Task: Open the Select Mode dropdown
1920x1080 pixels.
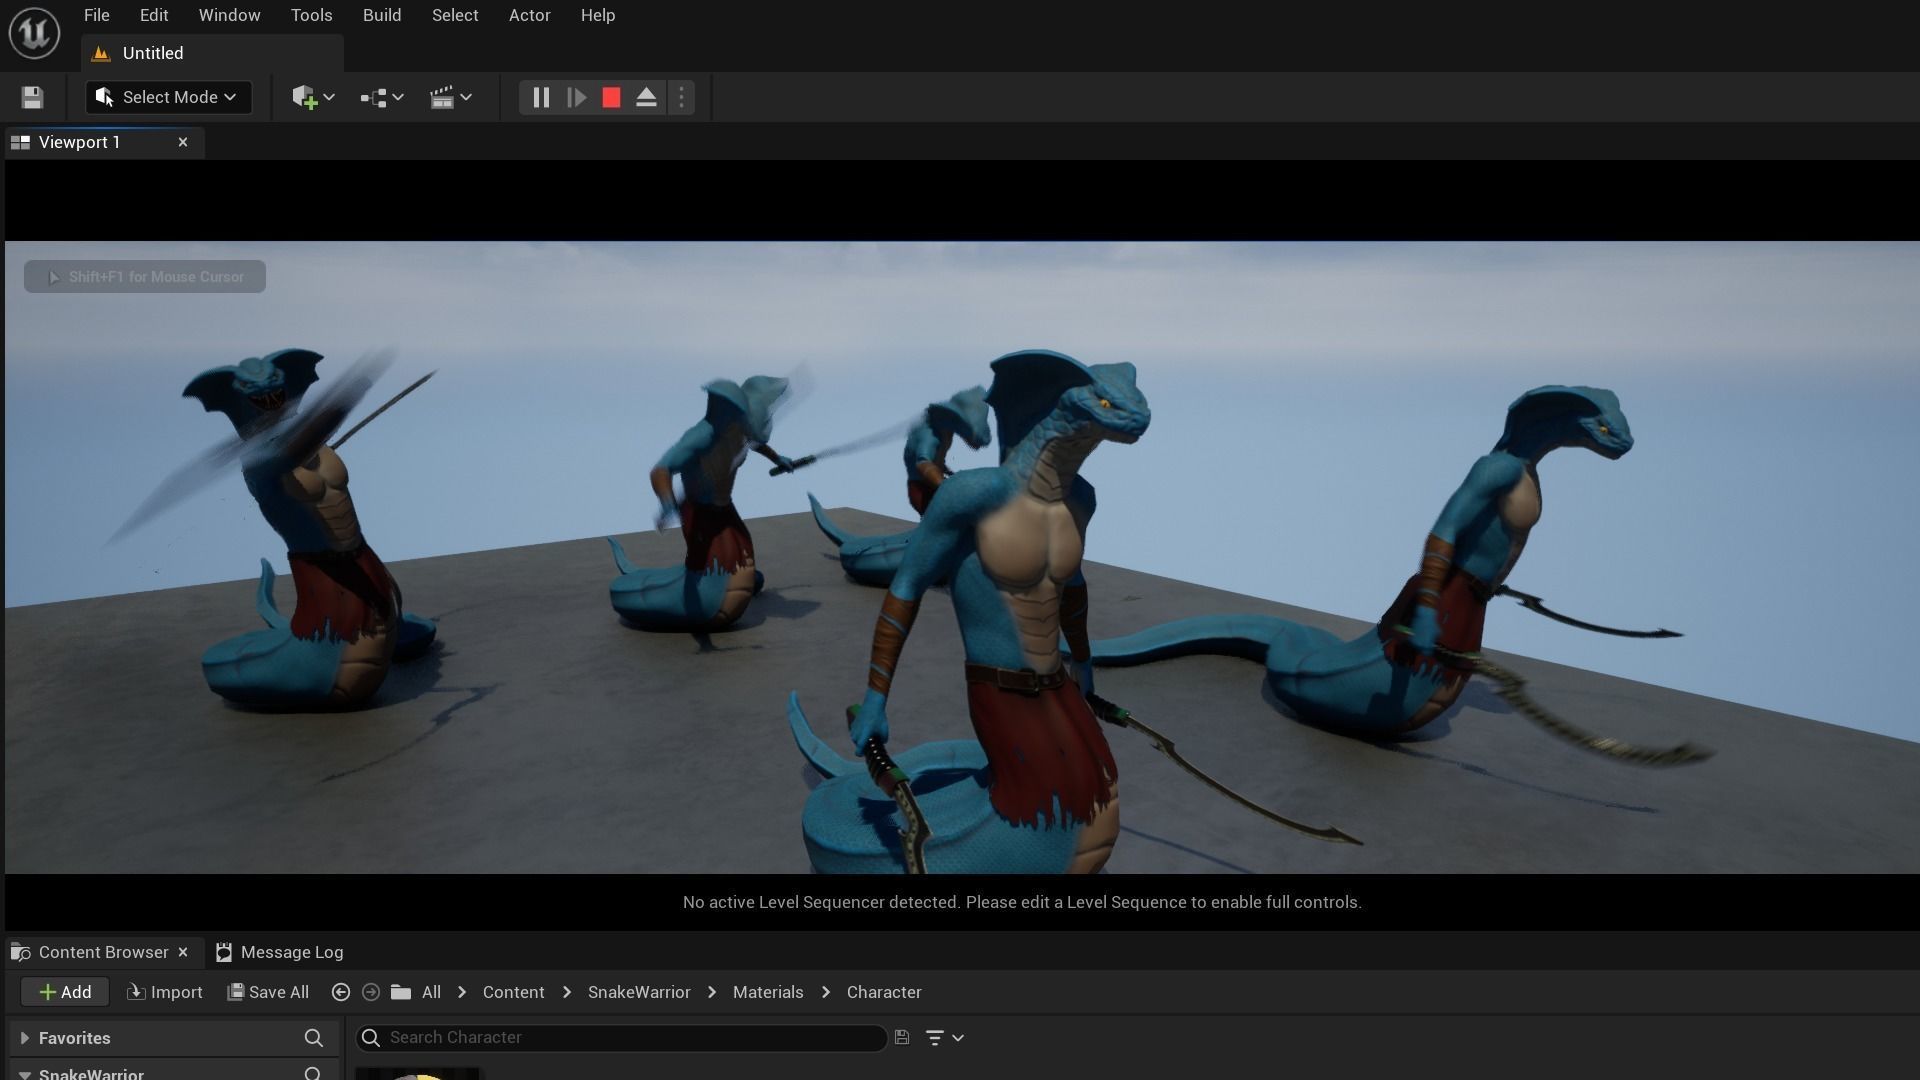Action: 168,97
